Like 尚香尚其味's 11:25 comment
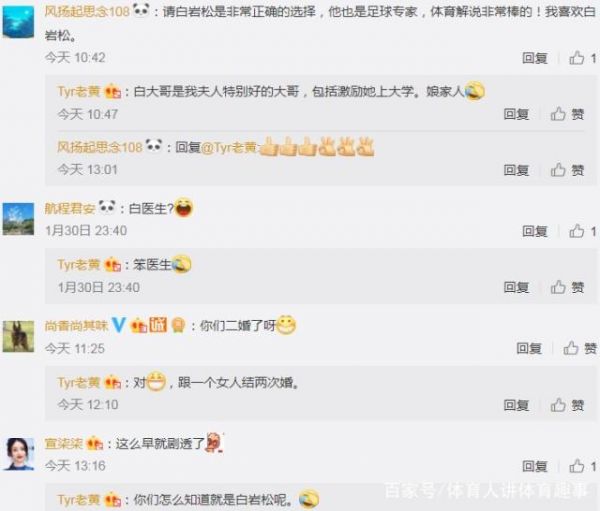600x511 pixels. pyautogui.click(x=580, y=348)
